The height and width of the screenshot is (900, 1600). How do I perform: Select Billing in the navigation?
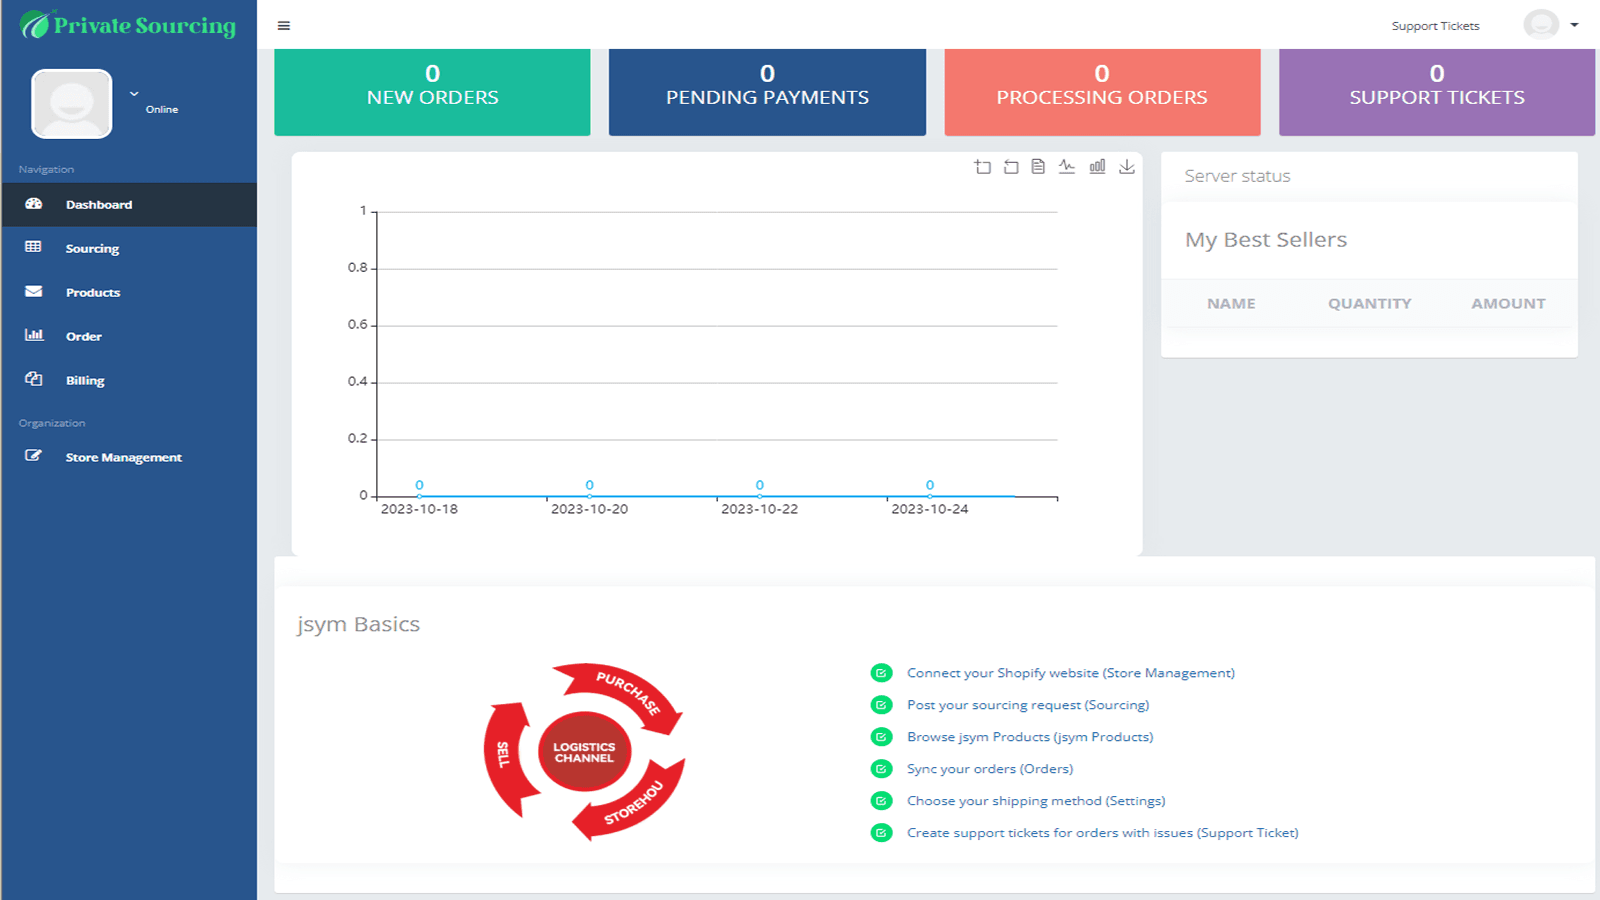click(x=85, y=381)
